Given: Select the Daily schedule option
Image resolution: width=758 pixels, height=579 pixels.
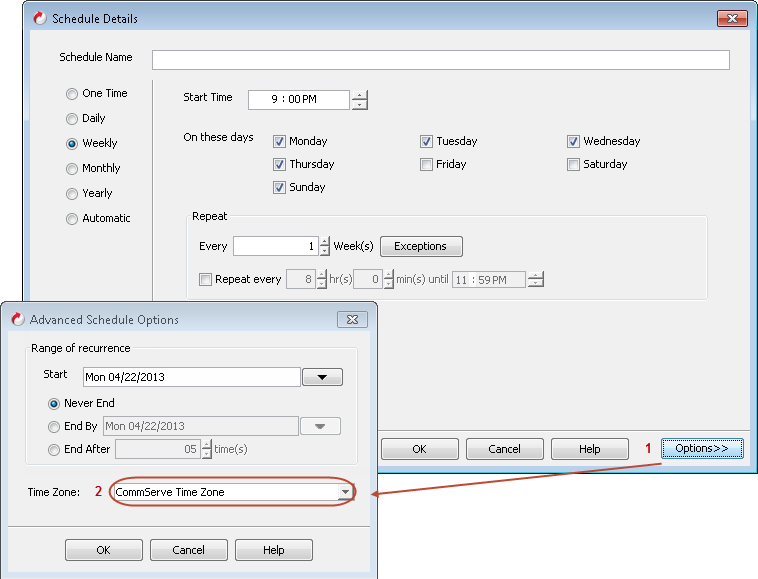Looking at the screenshot, I should click(72, 119).
